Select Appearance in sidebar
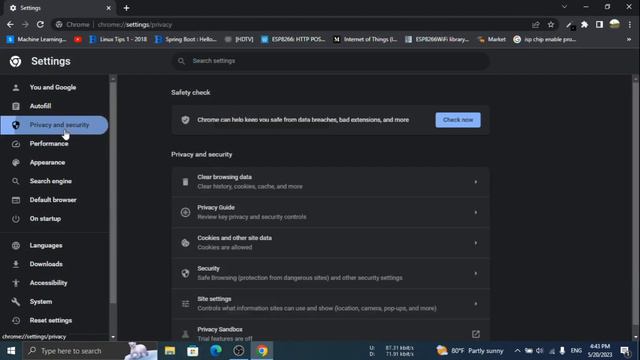 click(x=54, y=162)
